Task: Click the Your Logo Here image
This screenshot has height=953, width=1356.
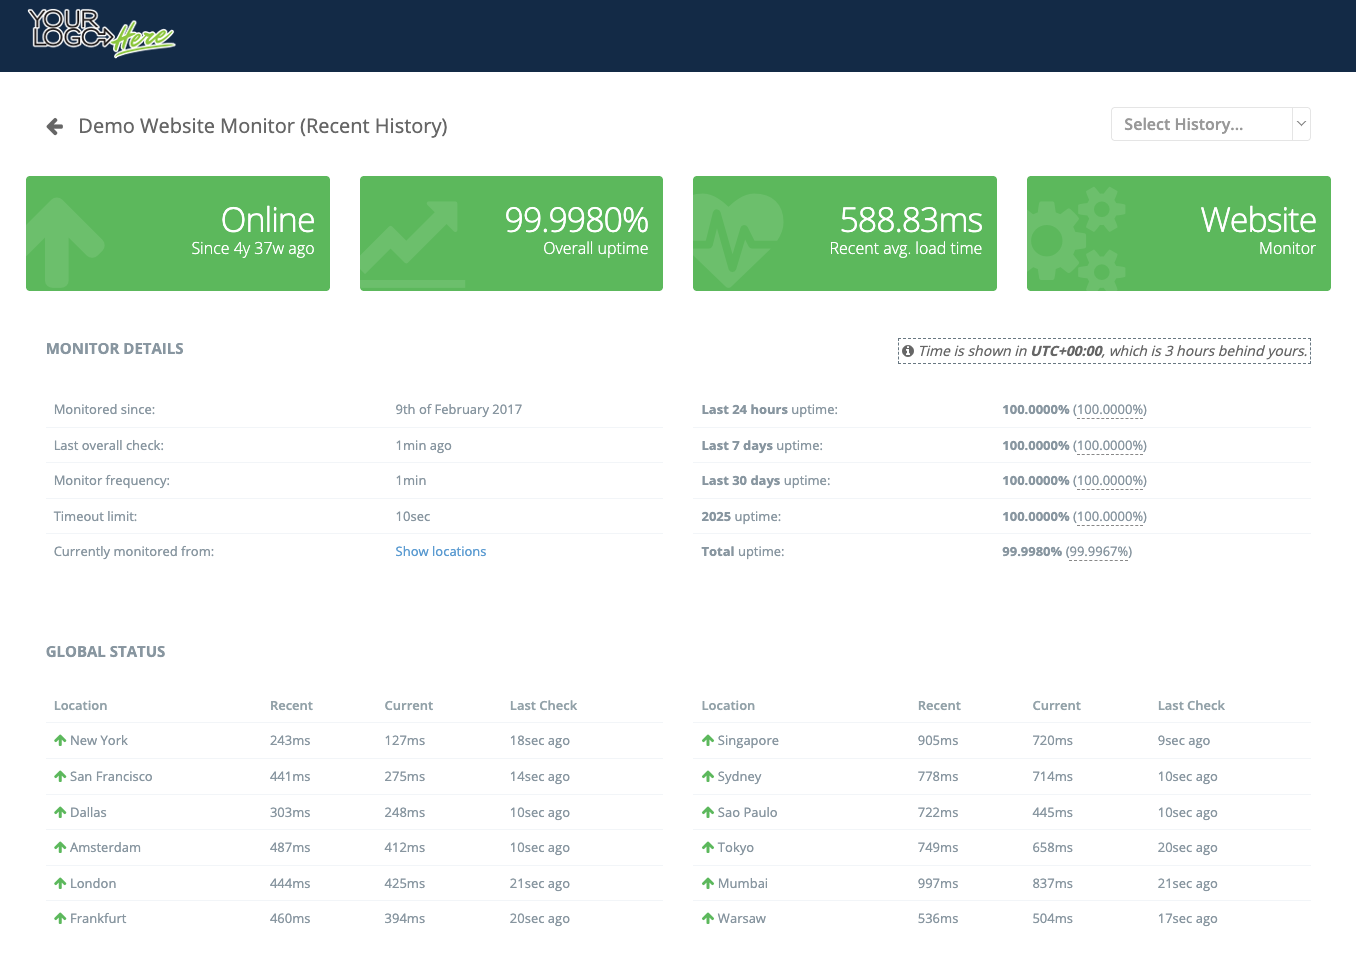Action: coord(101,34)
